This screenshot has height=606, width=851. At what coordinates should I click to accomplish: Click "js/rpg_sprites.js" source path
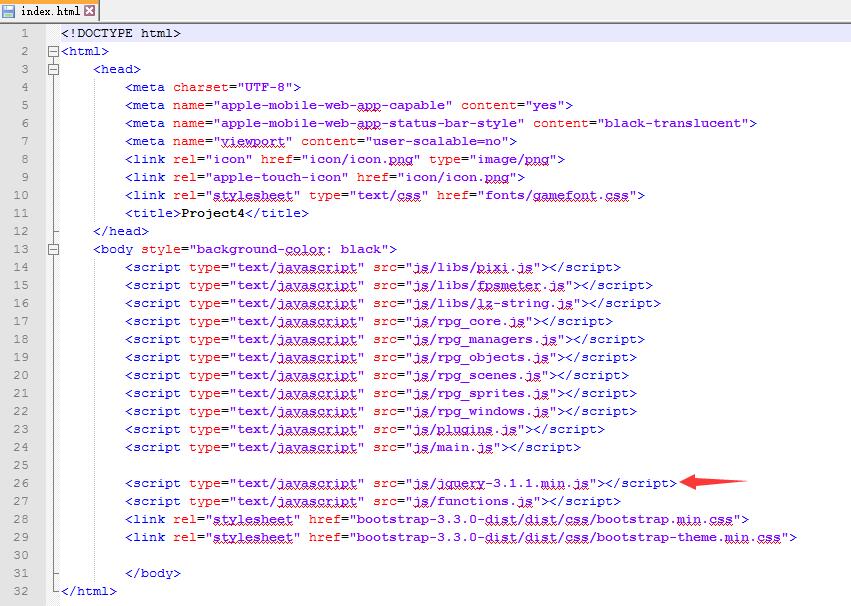click(481, 393)
